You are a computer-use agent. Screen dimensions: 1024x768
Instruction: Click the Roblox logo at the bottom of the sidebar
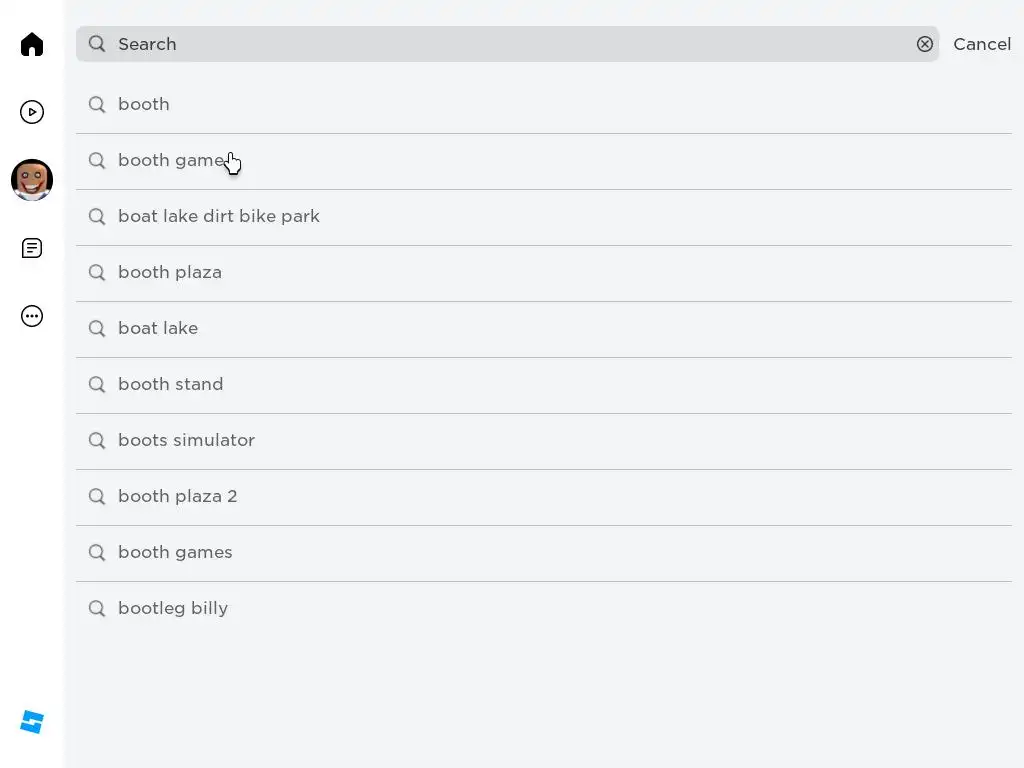(32, 722)
